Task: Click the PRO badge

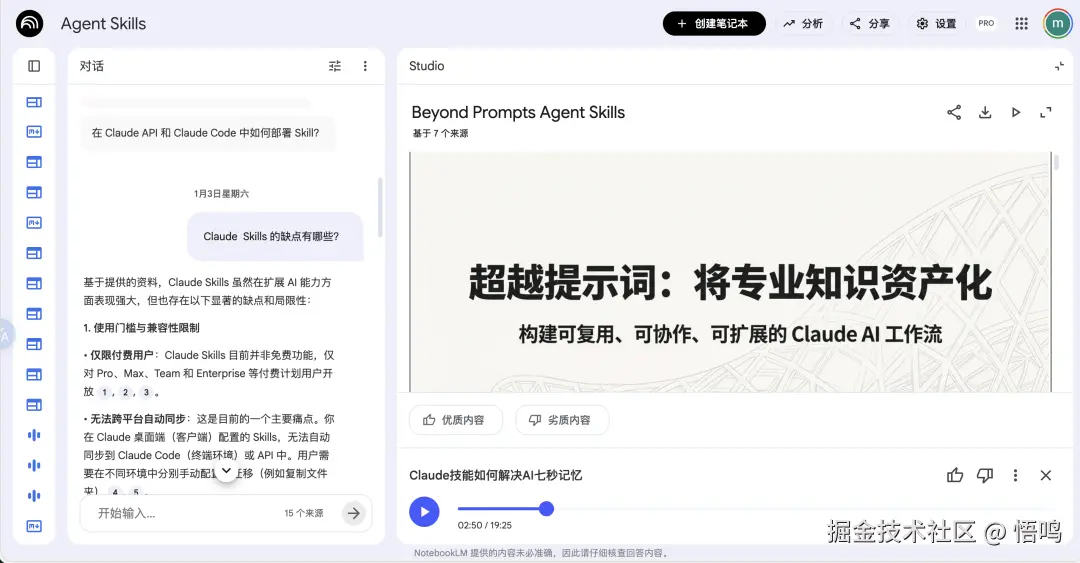Action: pos(986,23)
